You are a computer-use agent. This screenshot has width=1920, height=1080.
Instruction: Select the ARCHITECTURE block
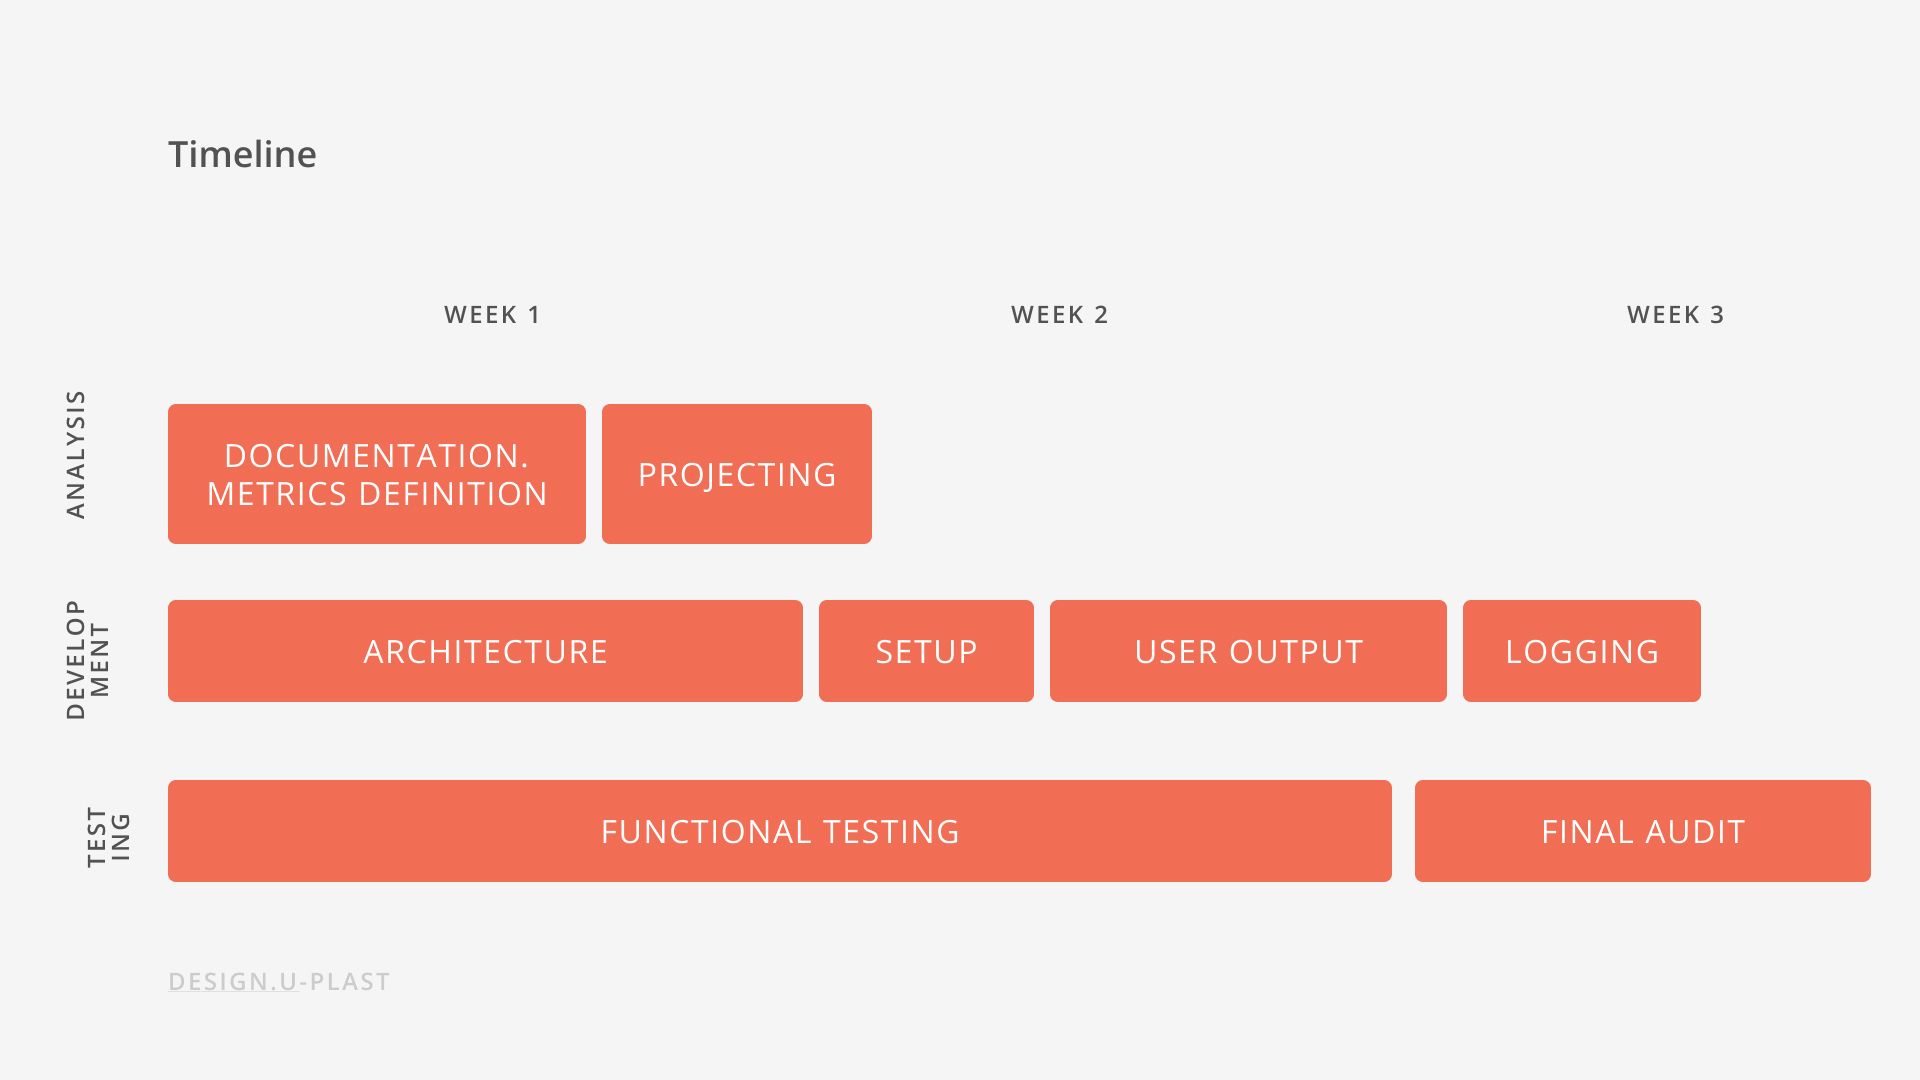[485, 651]
